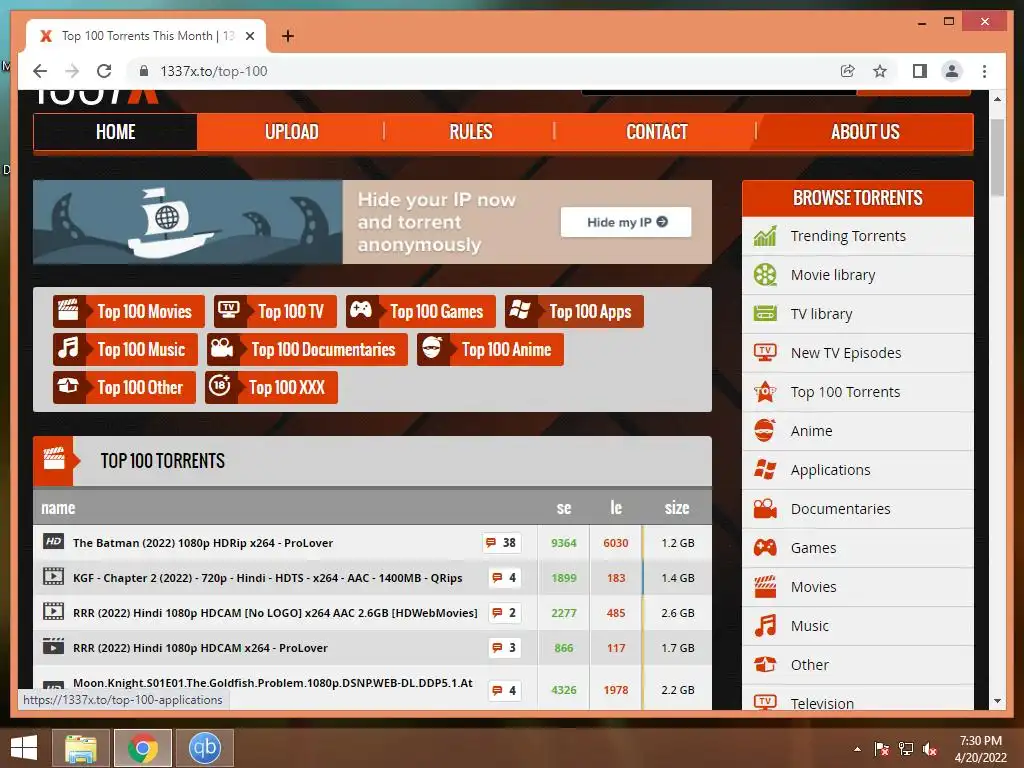Click the Top 100 Apps button
Image resolution: width=1024 pixels, height=768 pixels.
pos(574,312)
